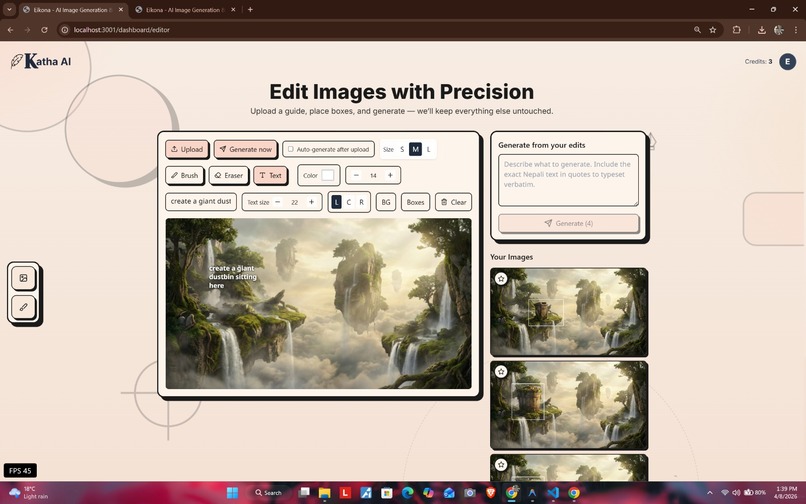806x504 pixels.
Task: Launch Microsoft Edge from taskbar
Action: (407, 493)
